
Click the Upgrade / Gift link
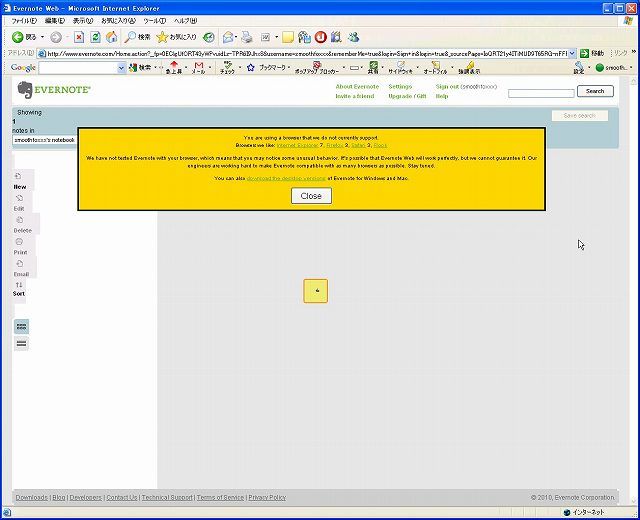(x=407, y=96)
